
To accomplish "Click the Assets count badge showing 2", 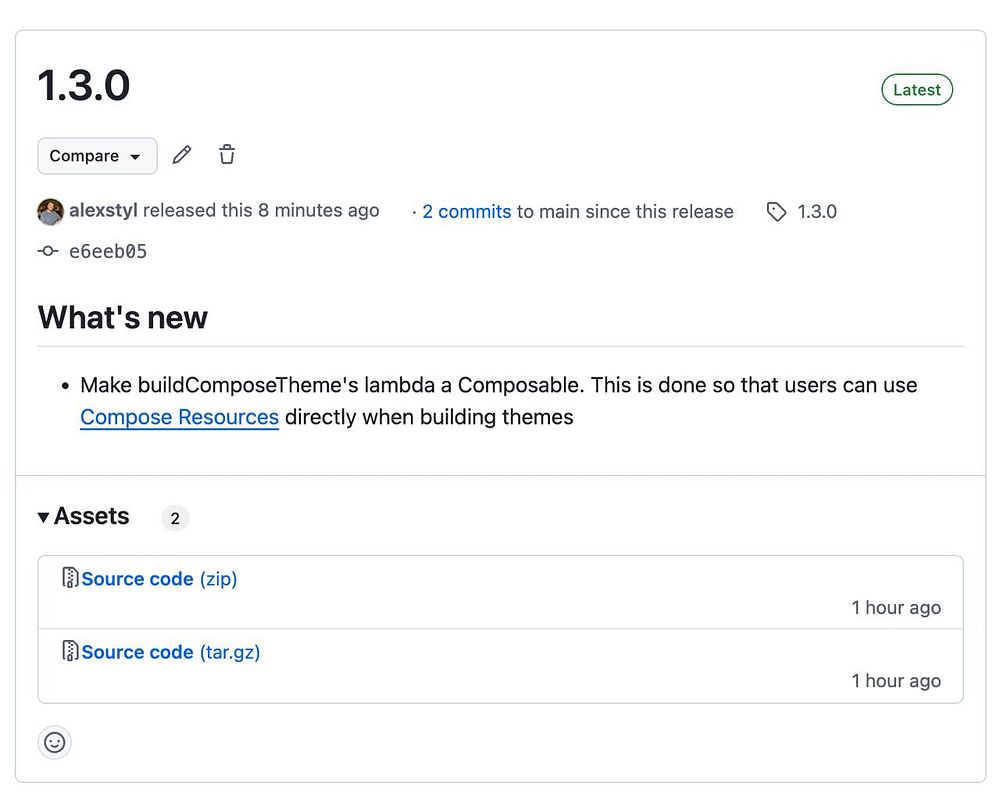I will tap(175, 518).
